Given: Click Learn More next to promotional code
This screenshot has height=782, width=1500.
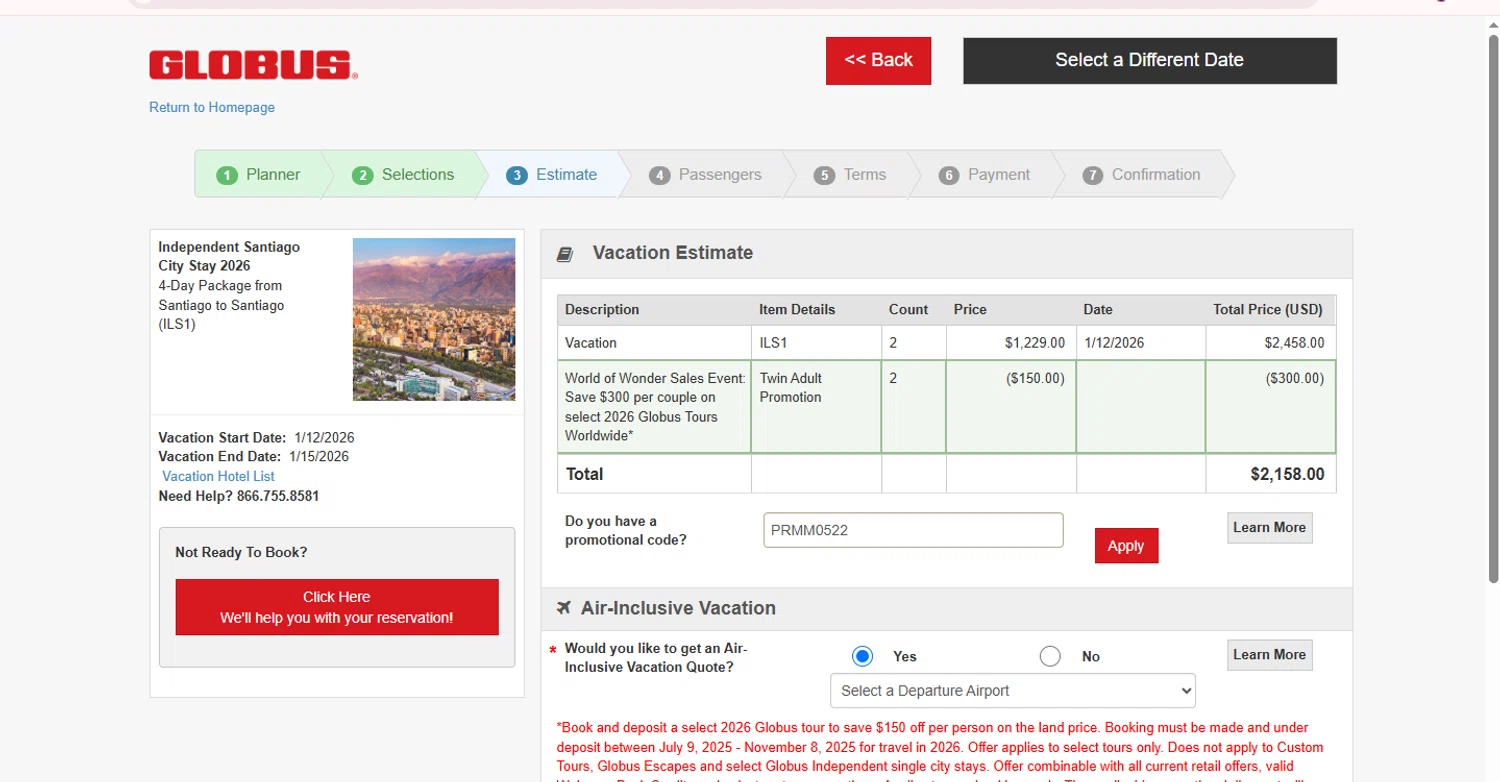Looking at the screenshot, I should tap(1269, 528).
